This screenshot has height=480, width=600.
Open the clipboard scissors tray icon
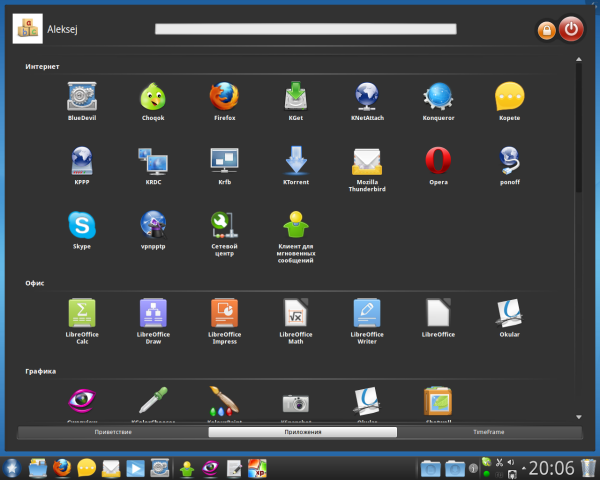click(x=499, y=462)
